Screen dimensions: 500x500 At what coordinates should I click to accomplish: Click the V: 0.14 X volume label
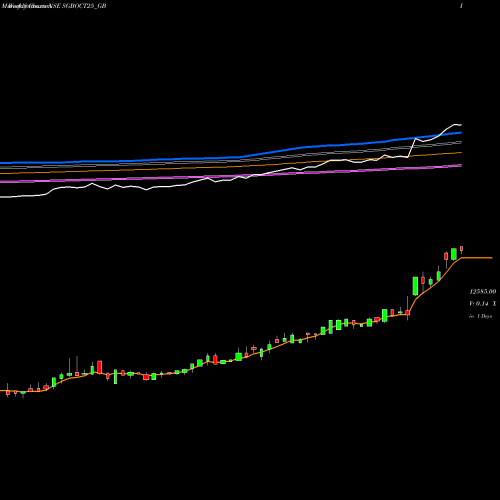[x=483, y=304]
